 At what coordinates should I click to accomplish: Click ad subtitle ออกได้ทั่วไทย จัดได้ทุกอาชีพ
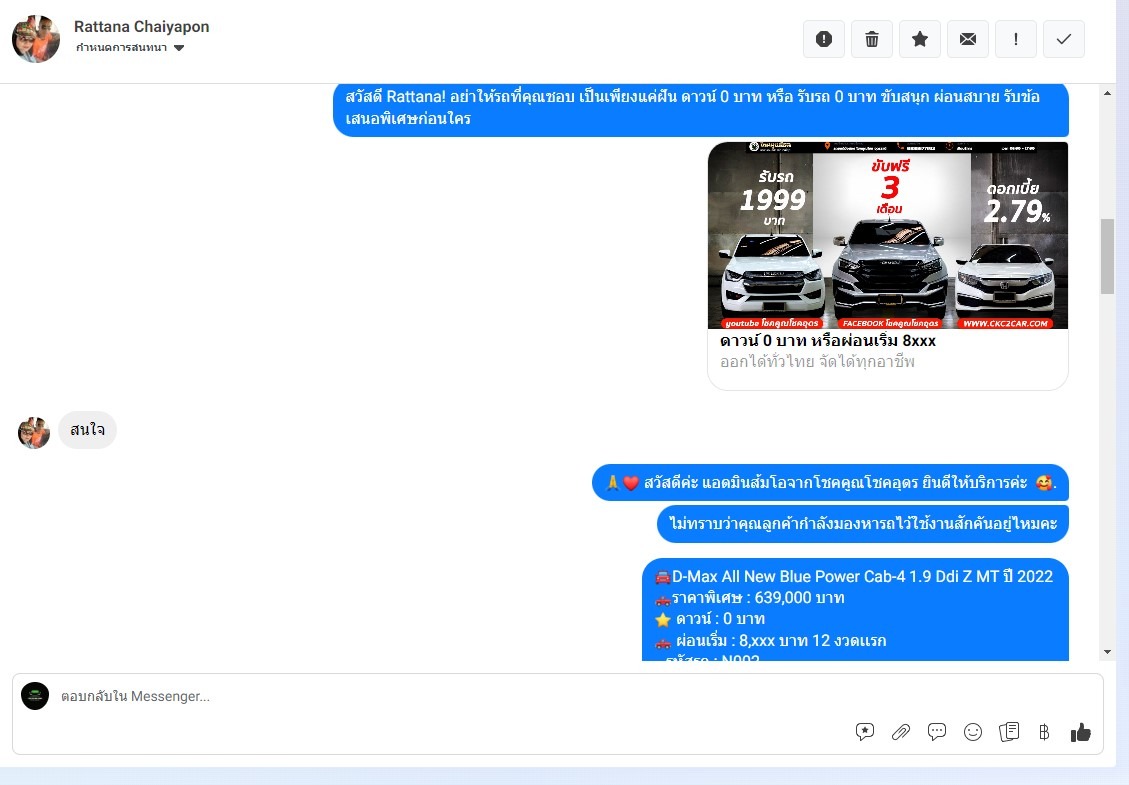click(x=817, y=362)
